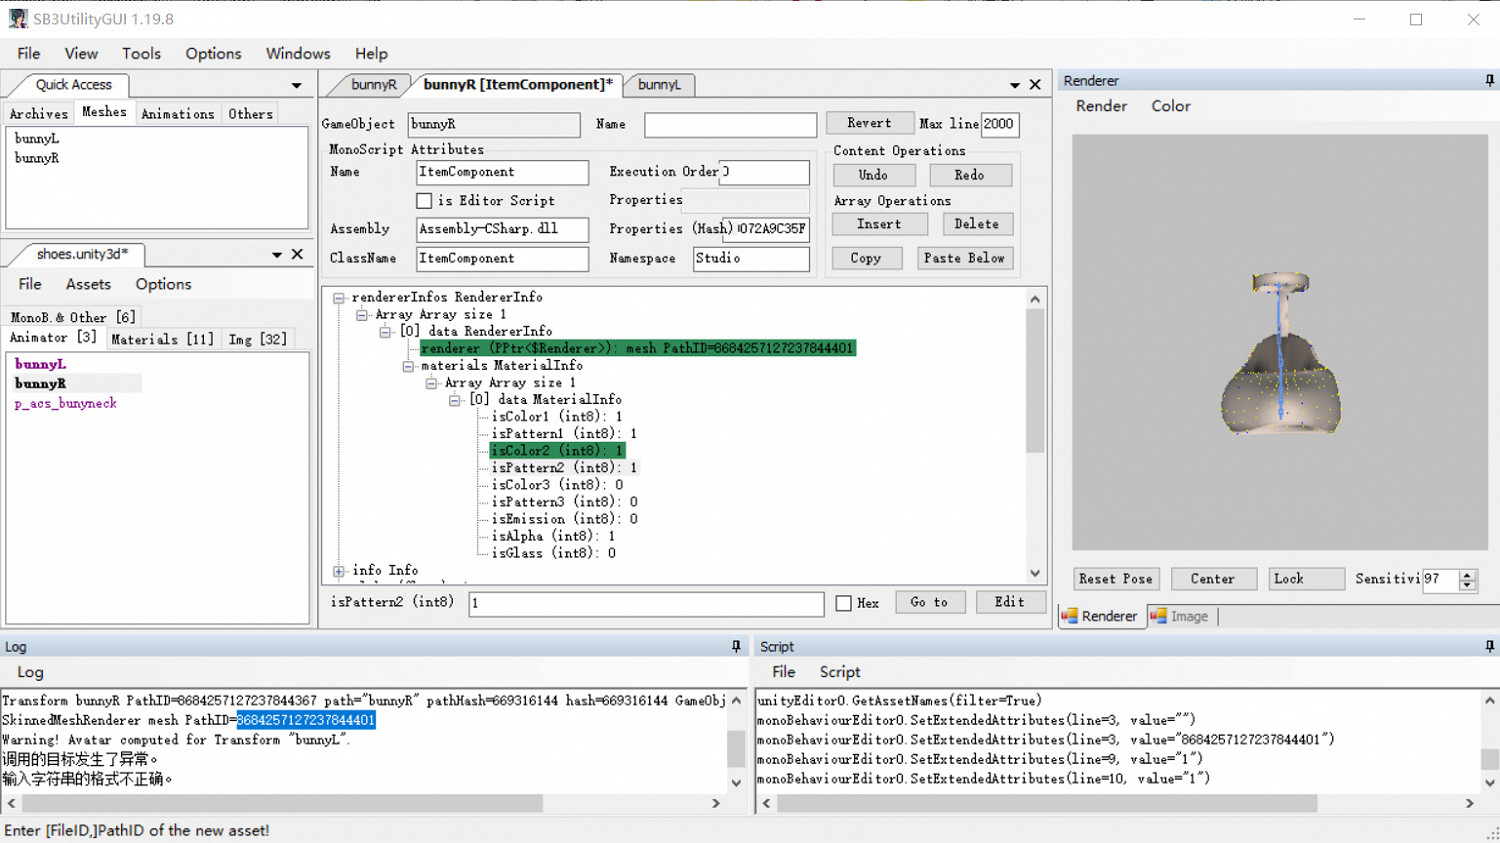Click the SB3UtilityGUI app icon
Viewport: 1500px width, 843px height.
[18, 19]
